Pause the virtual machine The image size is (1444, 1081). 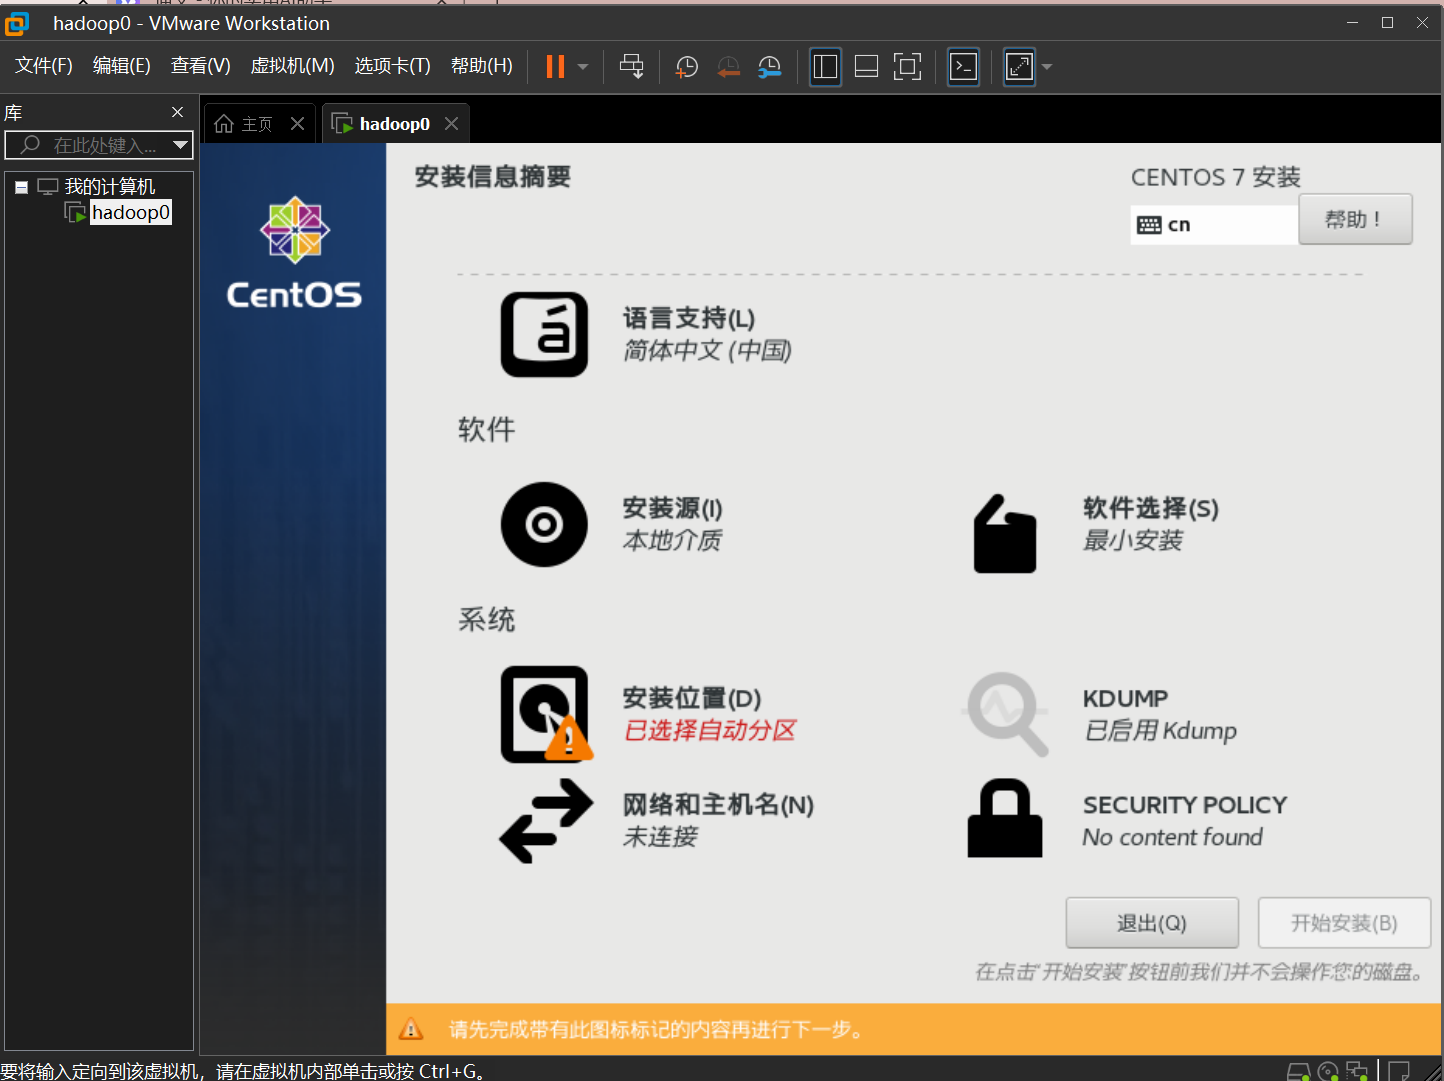(555, 67)
